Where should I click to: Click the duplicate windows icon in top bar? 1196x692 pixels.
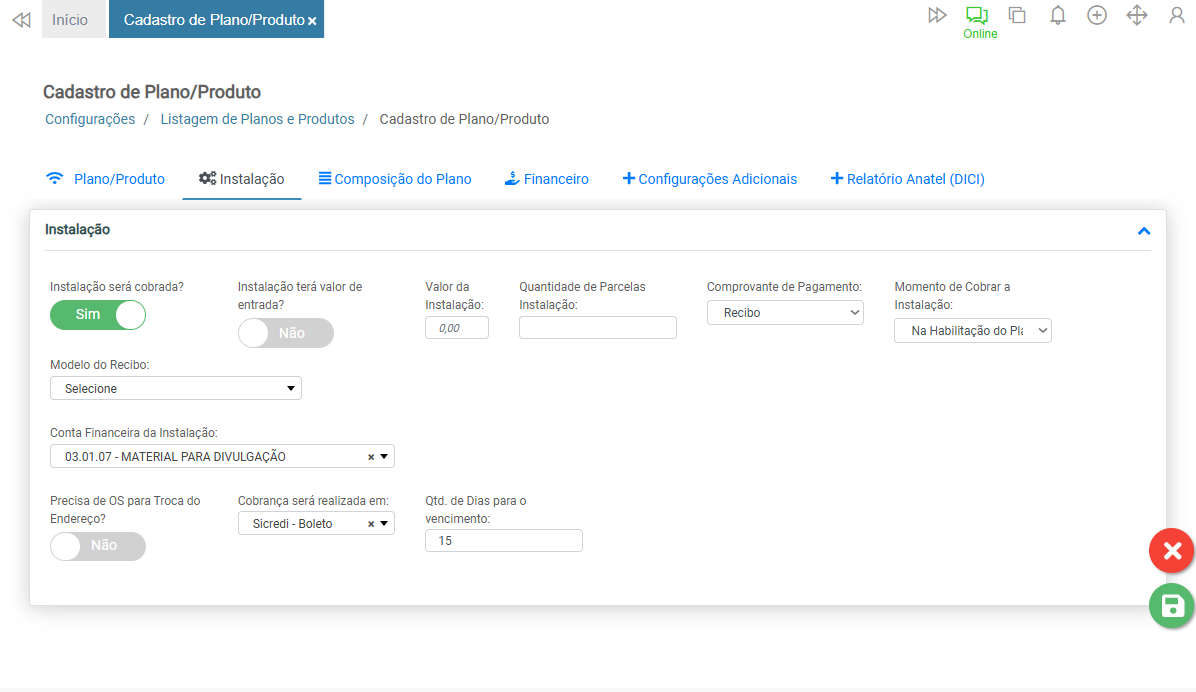tap(1017, 16)
